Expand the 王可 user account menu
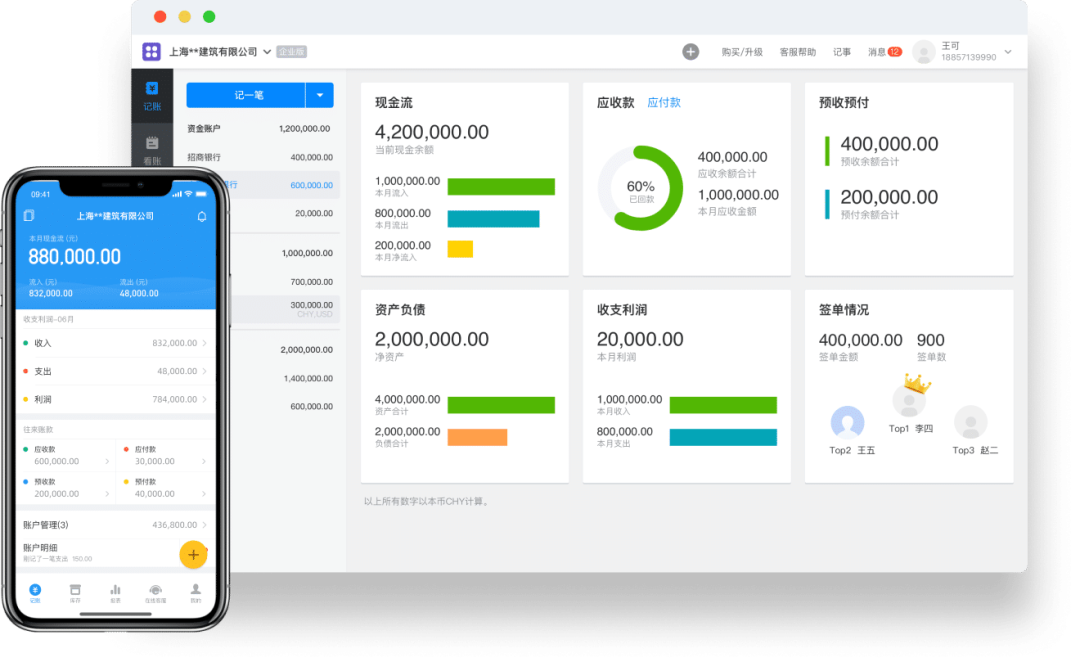The height and width of the screenshot is (671, 1080). tap(1007, 52)
